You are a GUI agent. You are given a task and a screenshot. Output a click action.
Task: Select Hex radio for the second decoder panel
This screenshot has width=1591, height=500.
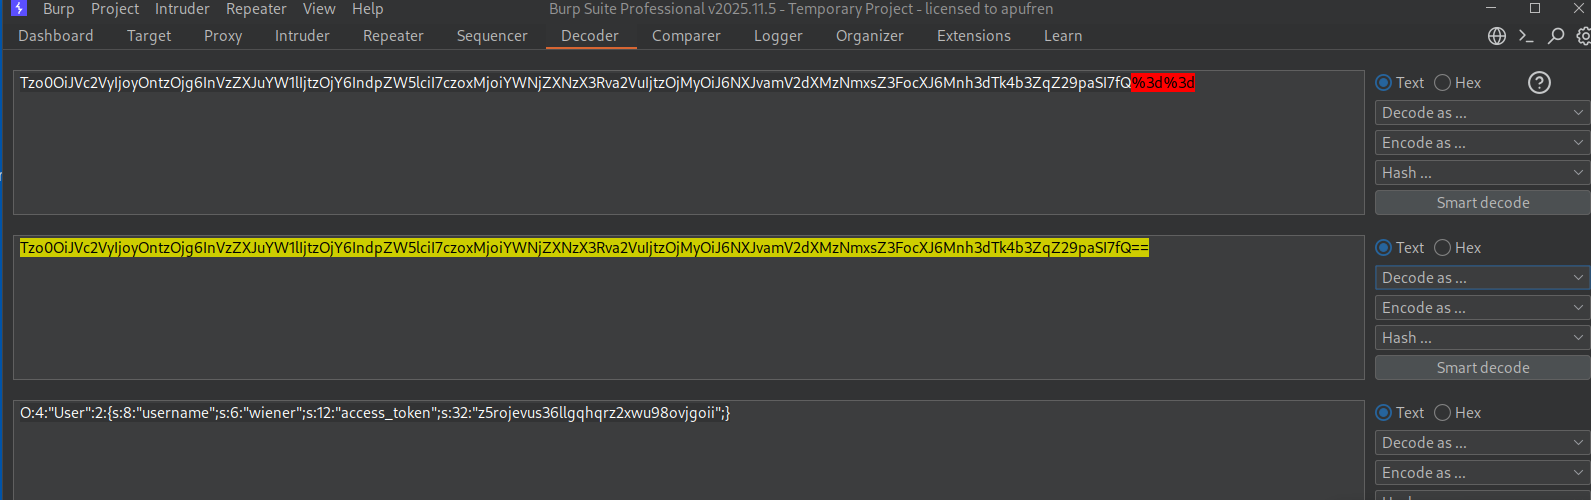click(1443, 248)
